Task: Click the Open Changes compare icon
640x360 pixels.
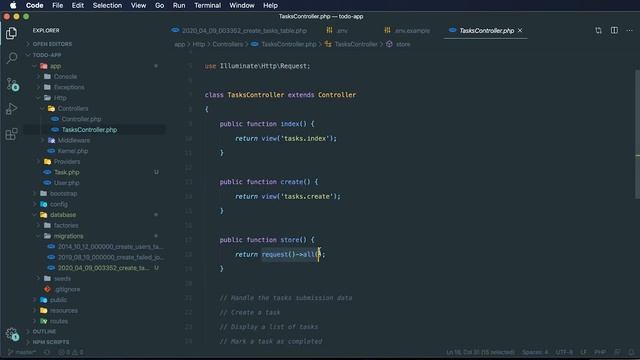Action: [x=598, y=31]
